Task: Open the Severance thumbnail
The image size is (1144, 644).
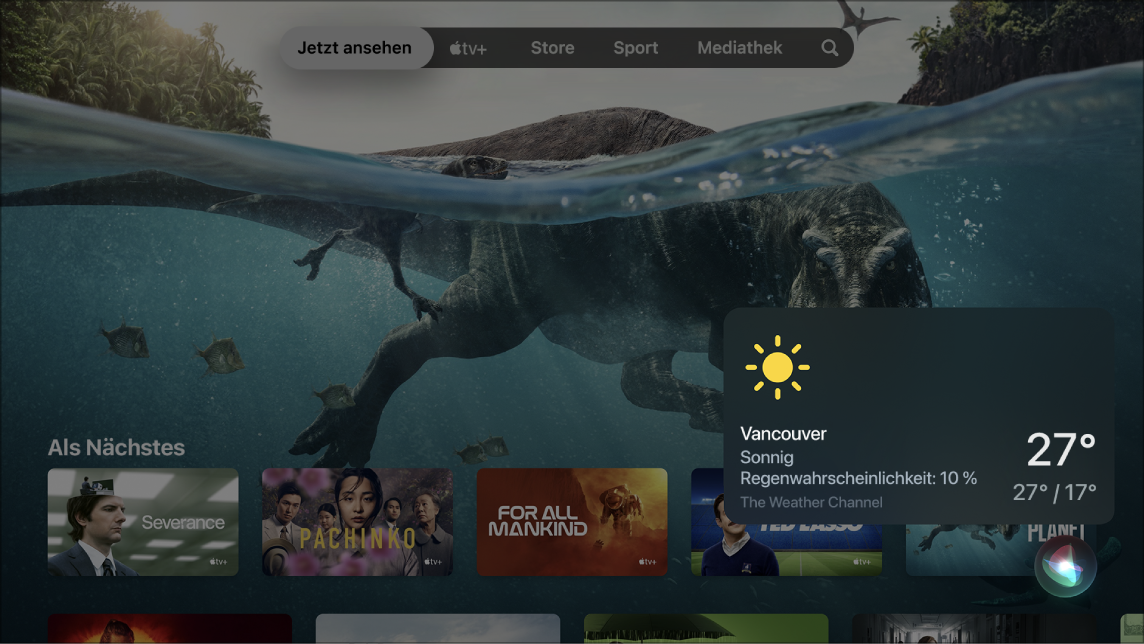Action: tap(143, 522)
